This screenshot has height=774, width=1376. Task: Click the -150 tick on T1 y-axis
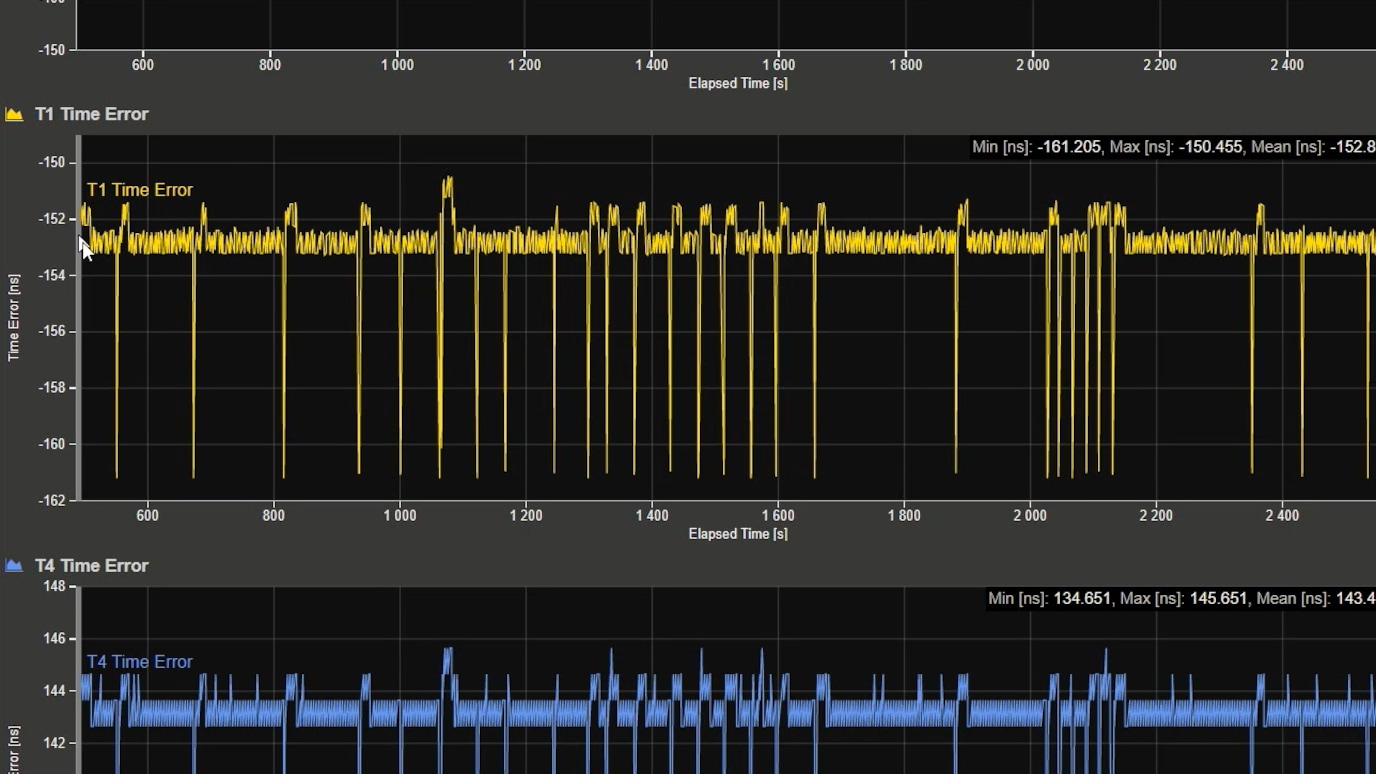pyautogui.click(x=52, y=162)
